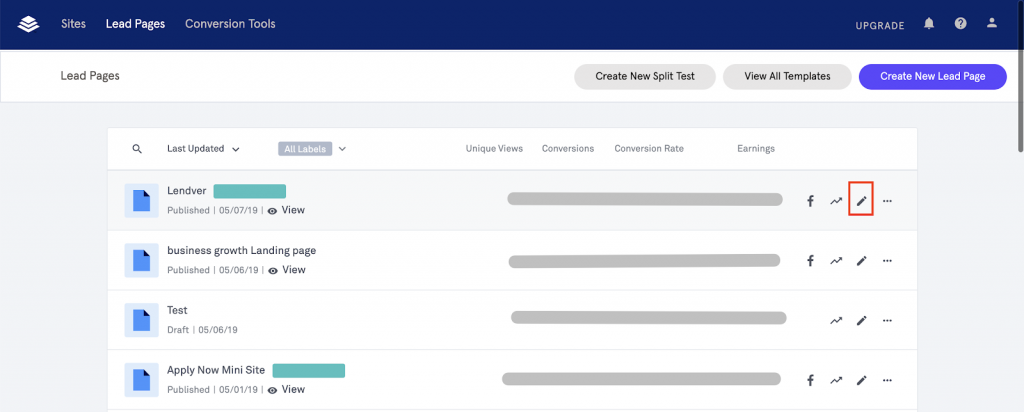Open analytics chart icon for Test page
This screenshot has height=412, width=1024.
tap(836, 321)
